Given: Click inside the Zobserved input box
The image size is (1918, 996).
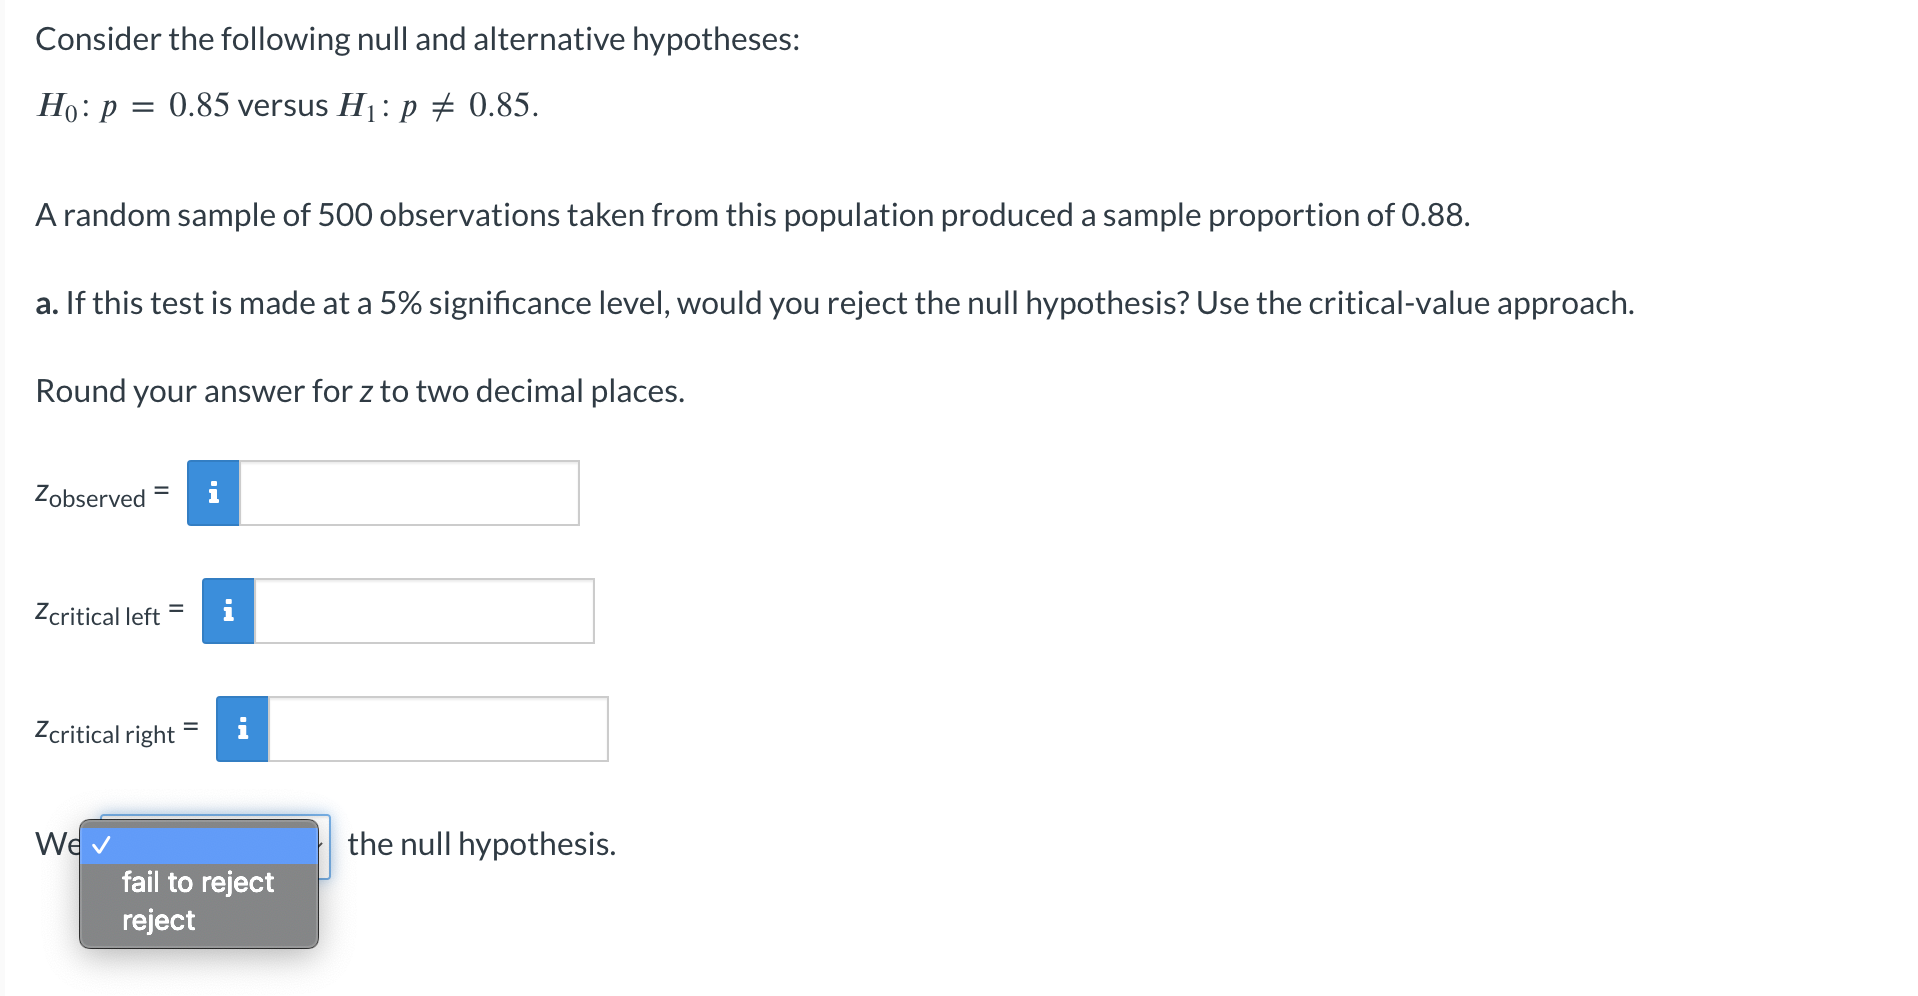Looking at the screenshot, I should tap(410, 492).
